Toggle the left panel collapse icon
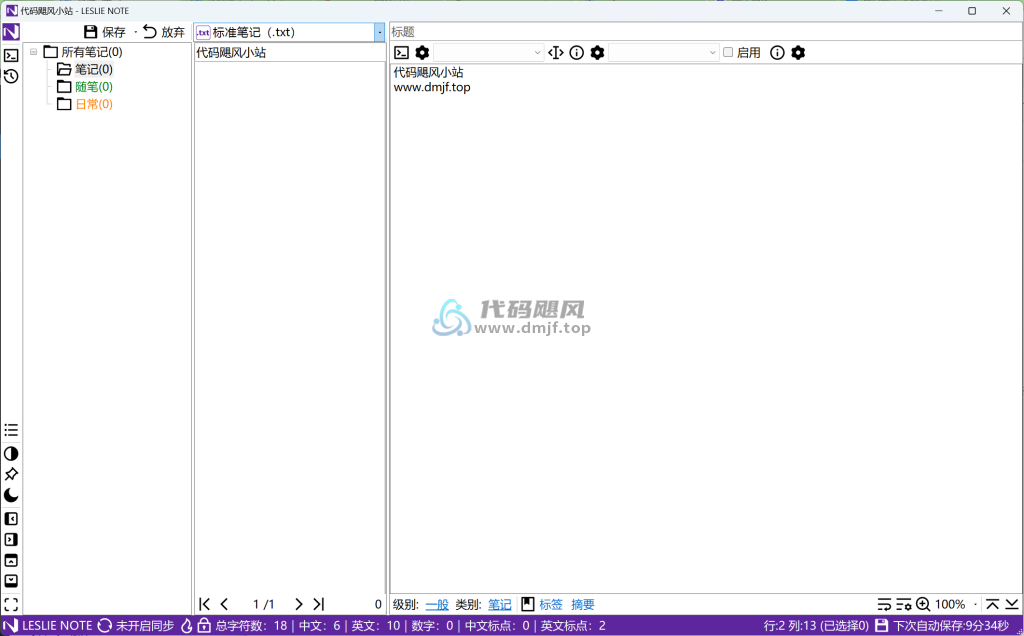The height and width of the screenshot is (636, 1024). click(11, 519)
